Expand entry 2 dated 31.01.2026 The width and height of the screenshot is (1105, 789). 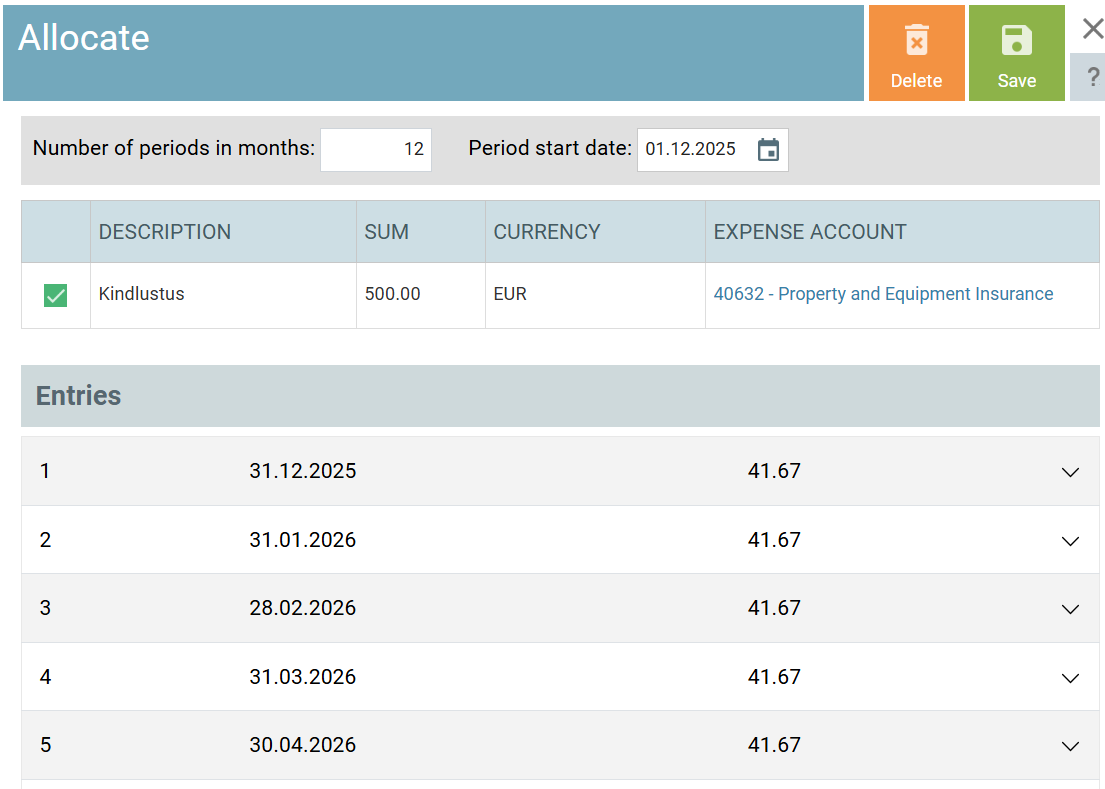(x=1070, y=541)
